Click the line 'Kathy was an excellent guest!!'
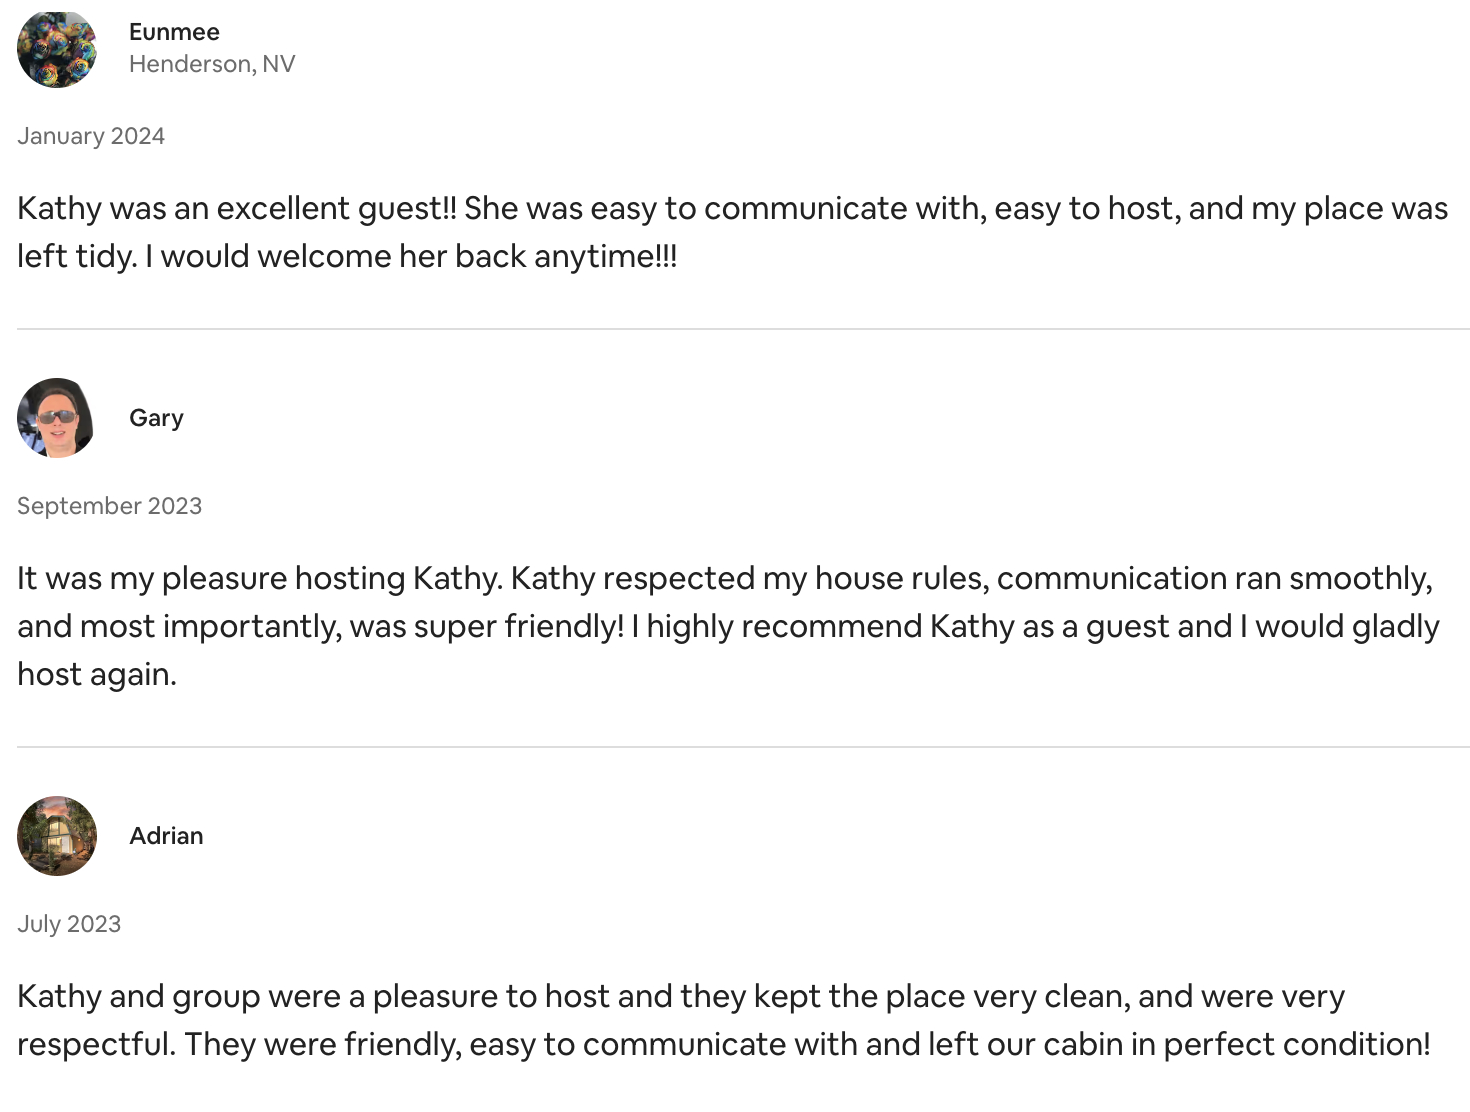1470x1112 pixels. pyautogui.click(x=237, y=208)
